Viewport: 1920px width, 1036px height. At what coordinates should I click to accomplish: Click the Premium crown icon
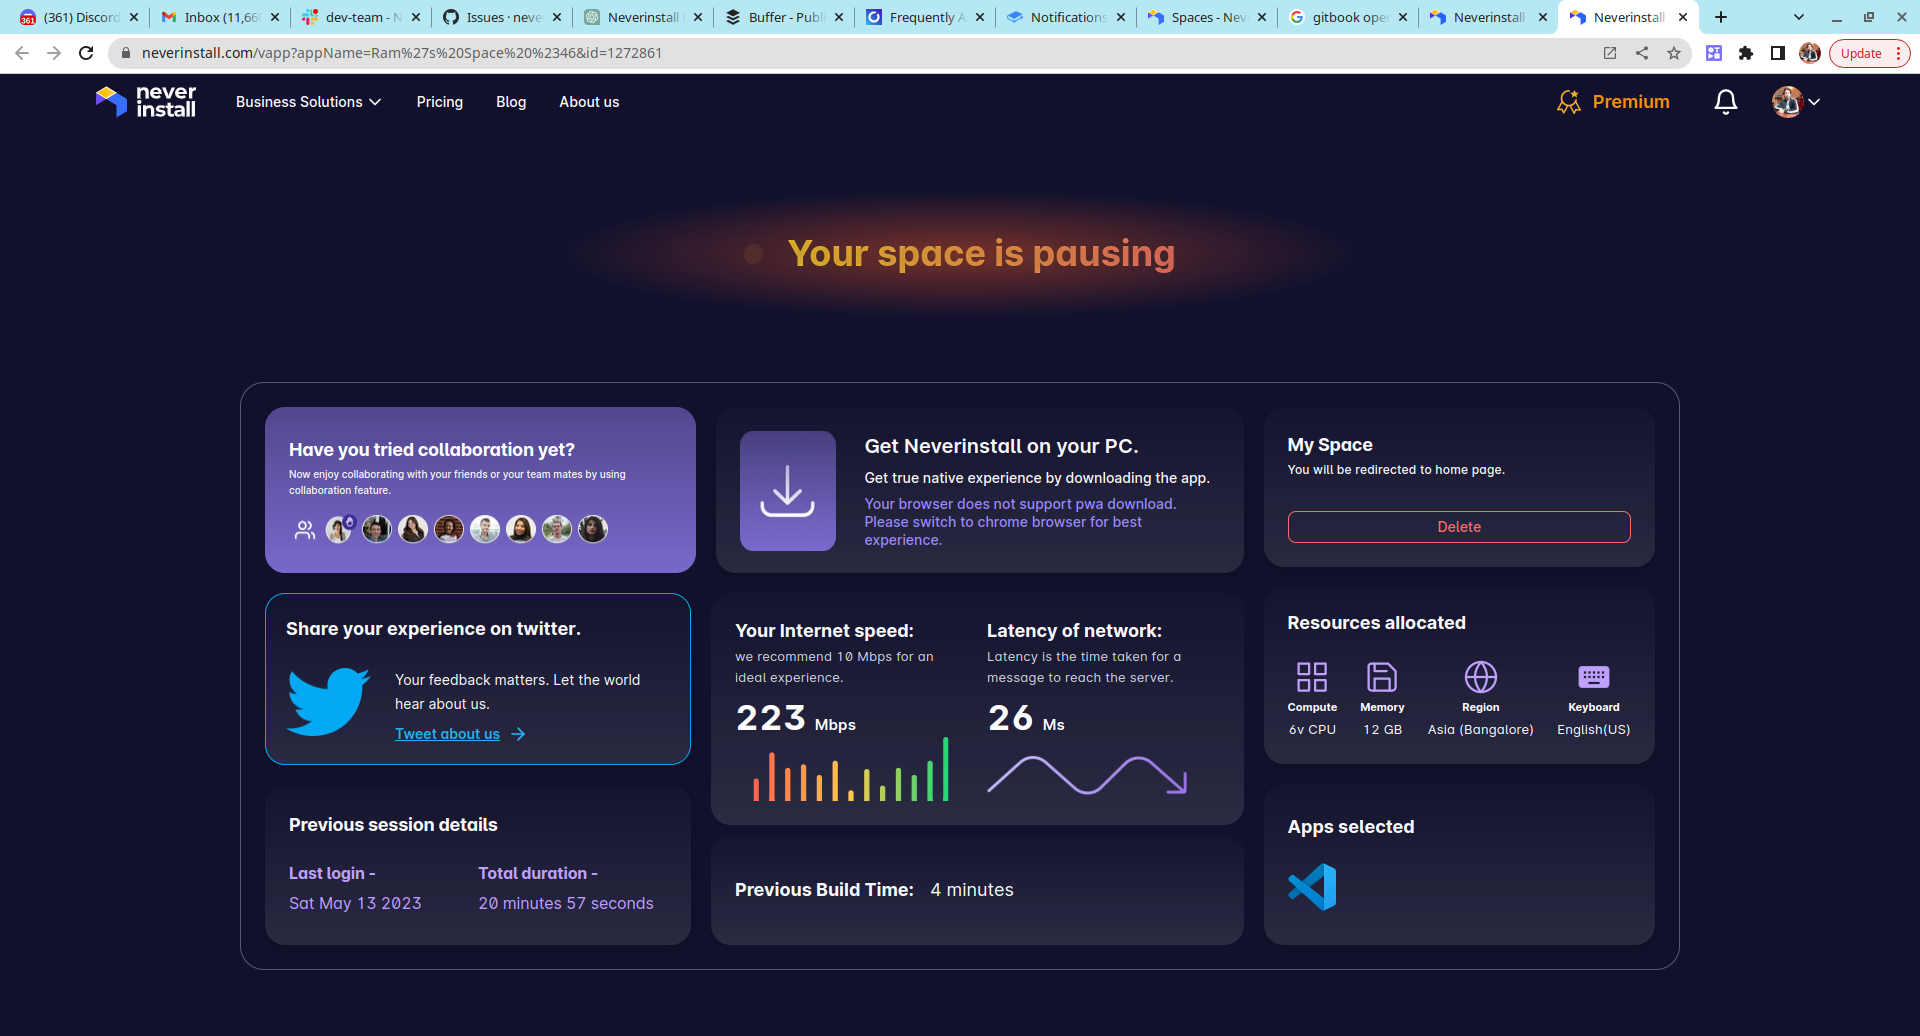click(x=1569, y=102)
